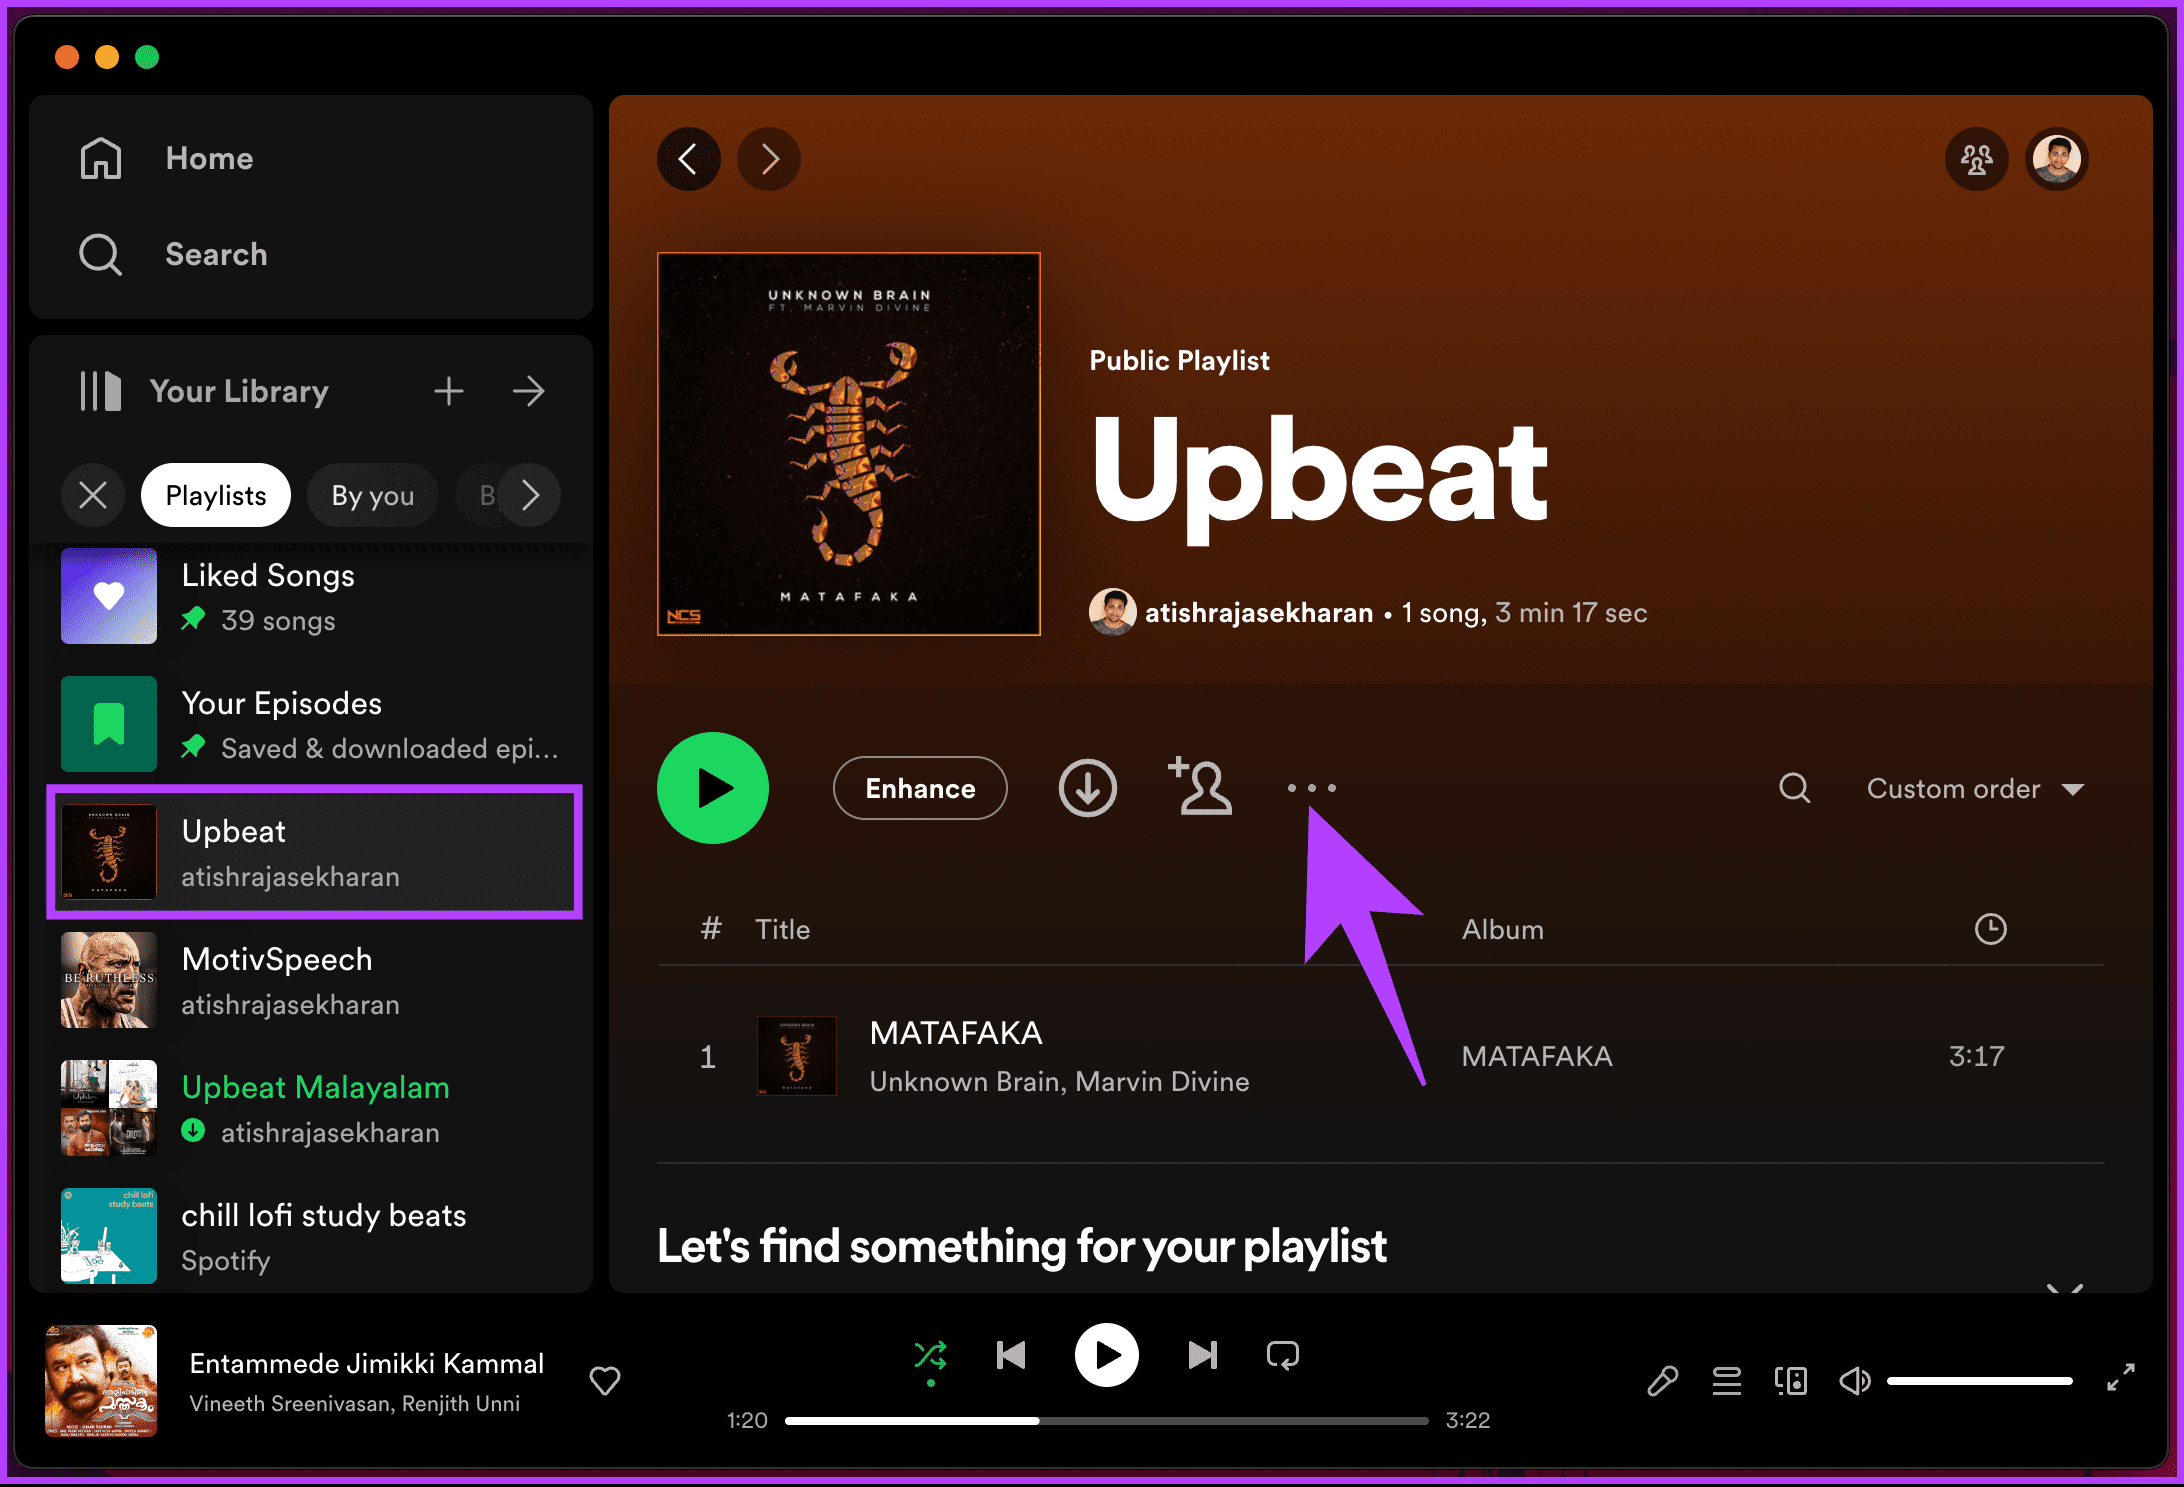Click the 3:17 track duration
Image resolution: width=2184 pixels, height=1487 pixels.
tap(1977, 1056)
